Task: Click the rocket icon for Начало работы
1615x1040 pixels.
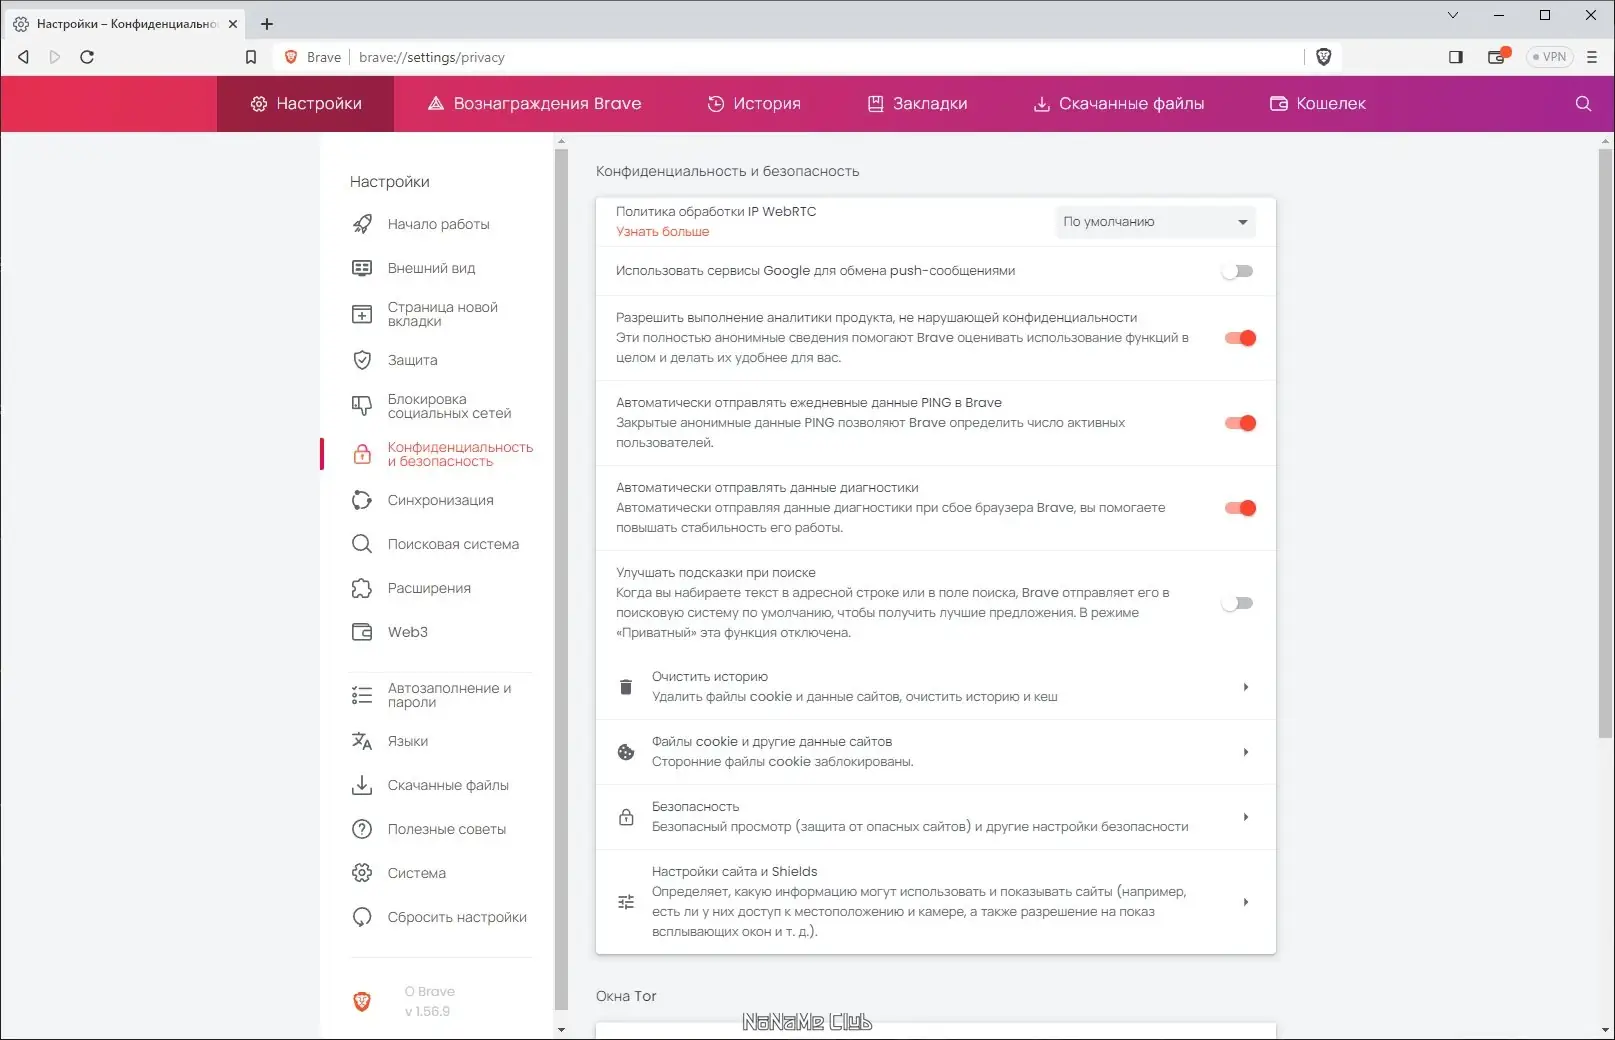Action: tap(362, 224)
